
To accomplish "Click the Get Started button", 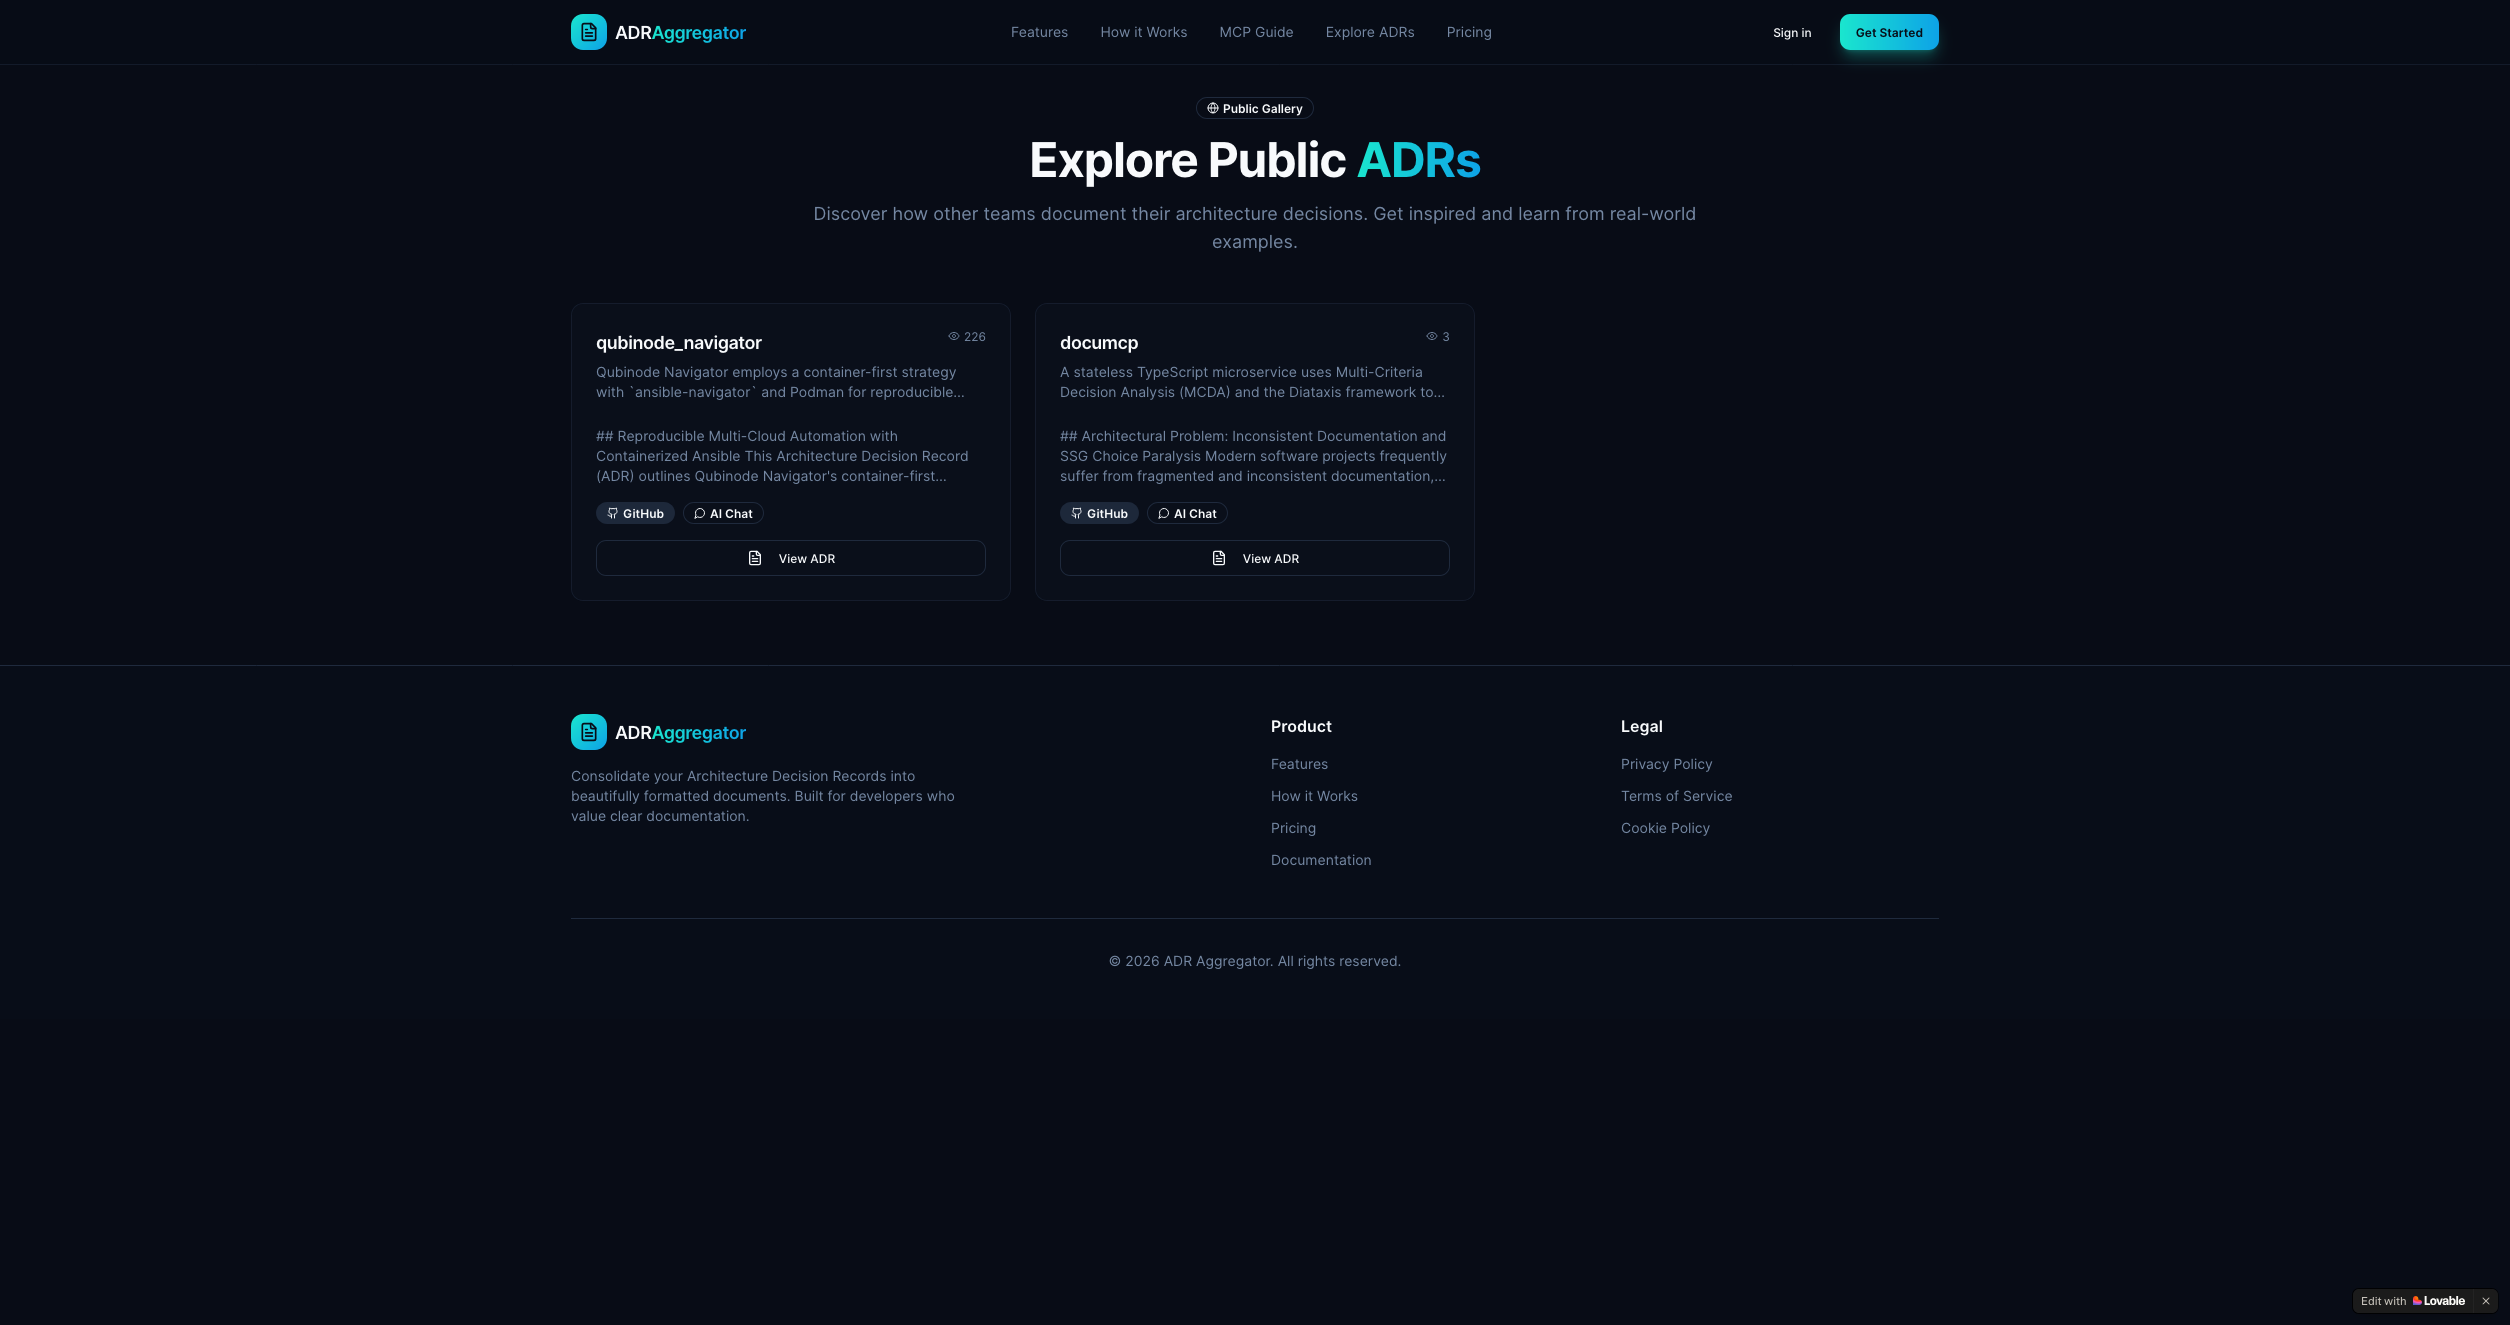I will [x=1888, y=31].
